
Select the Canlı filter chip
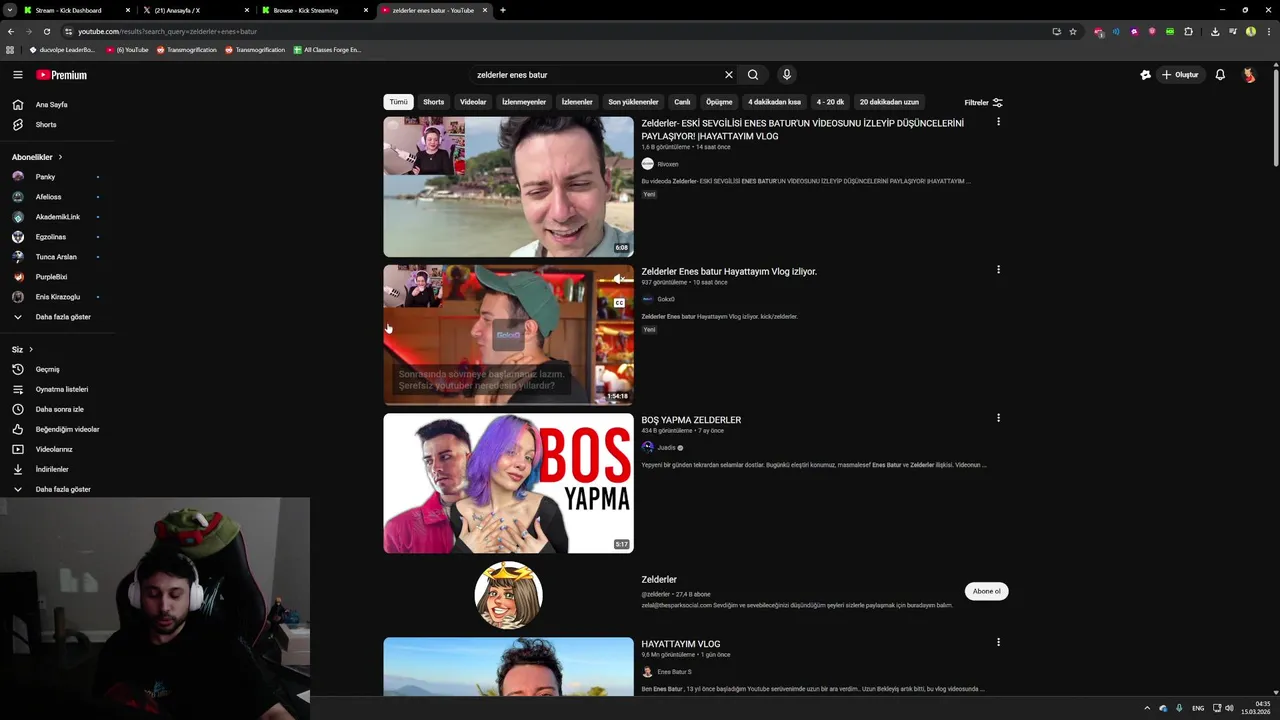(682, 102)
